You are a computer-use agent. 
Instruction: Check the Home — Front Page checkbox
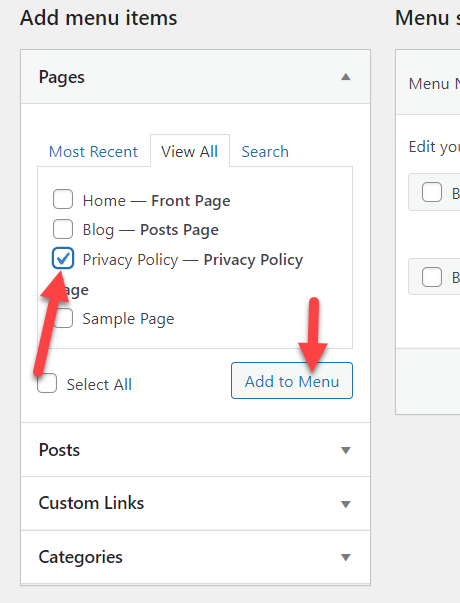pyautogui.click(x=63, y=199)
